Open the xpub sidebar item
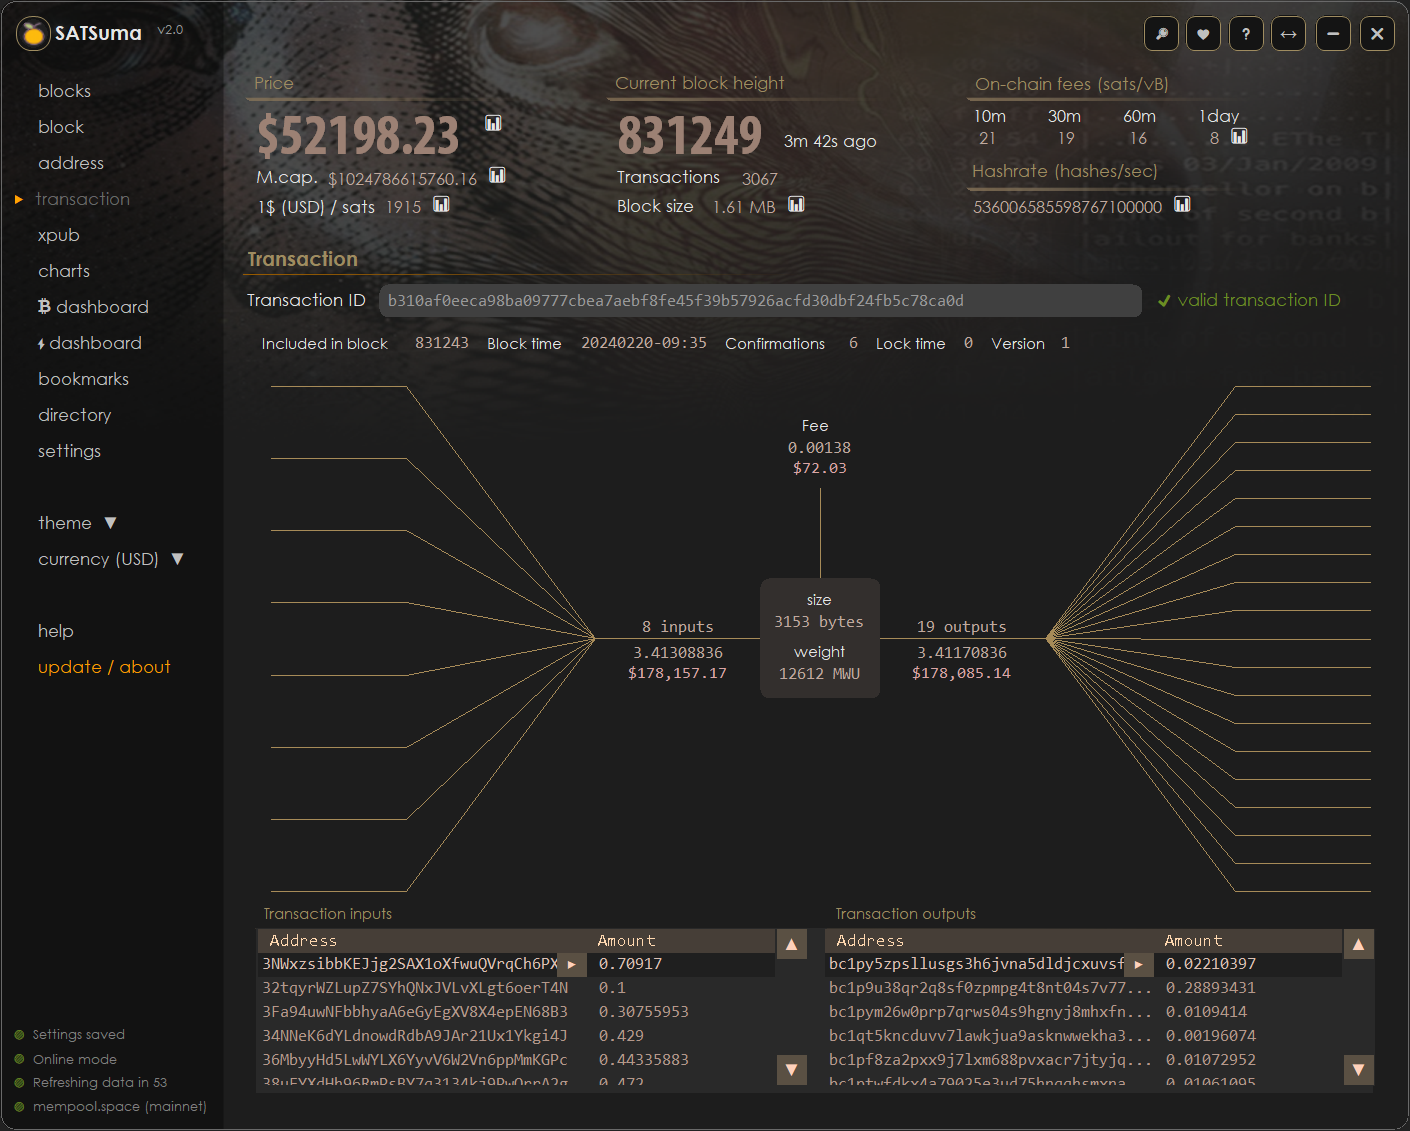1410x1131 pixels. tap(58, 235)
